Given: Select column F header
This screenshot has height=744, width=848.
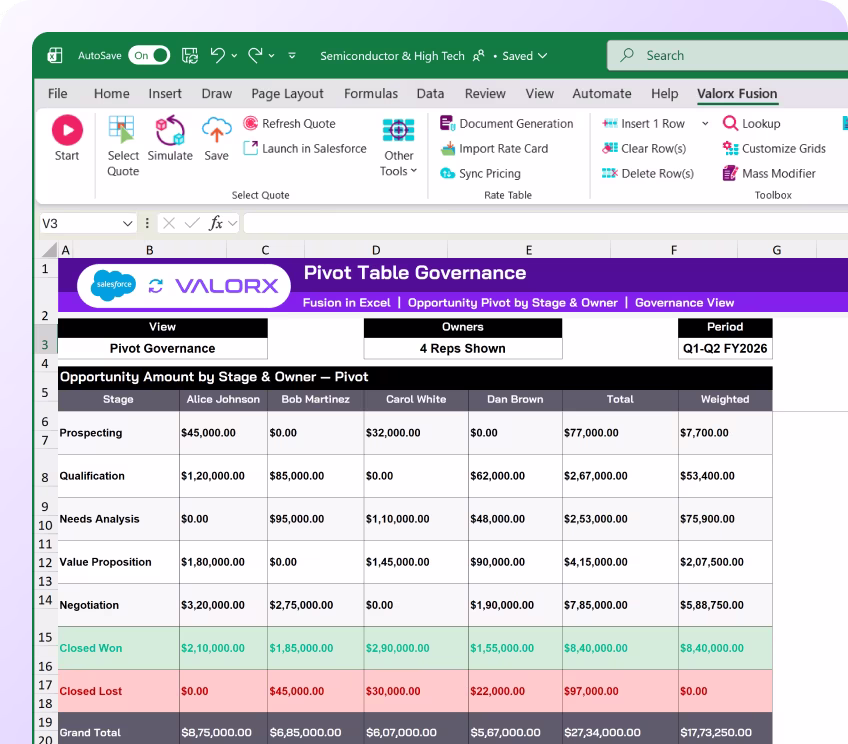Looking at the screenshot, I should pyautogui.click(x=673, y=250).
